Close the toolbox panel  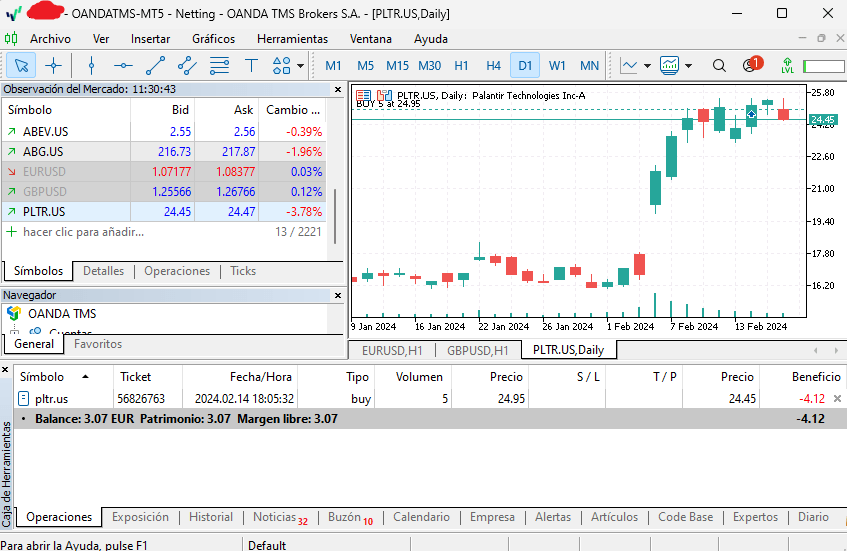(x=5, y=370)
